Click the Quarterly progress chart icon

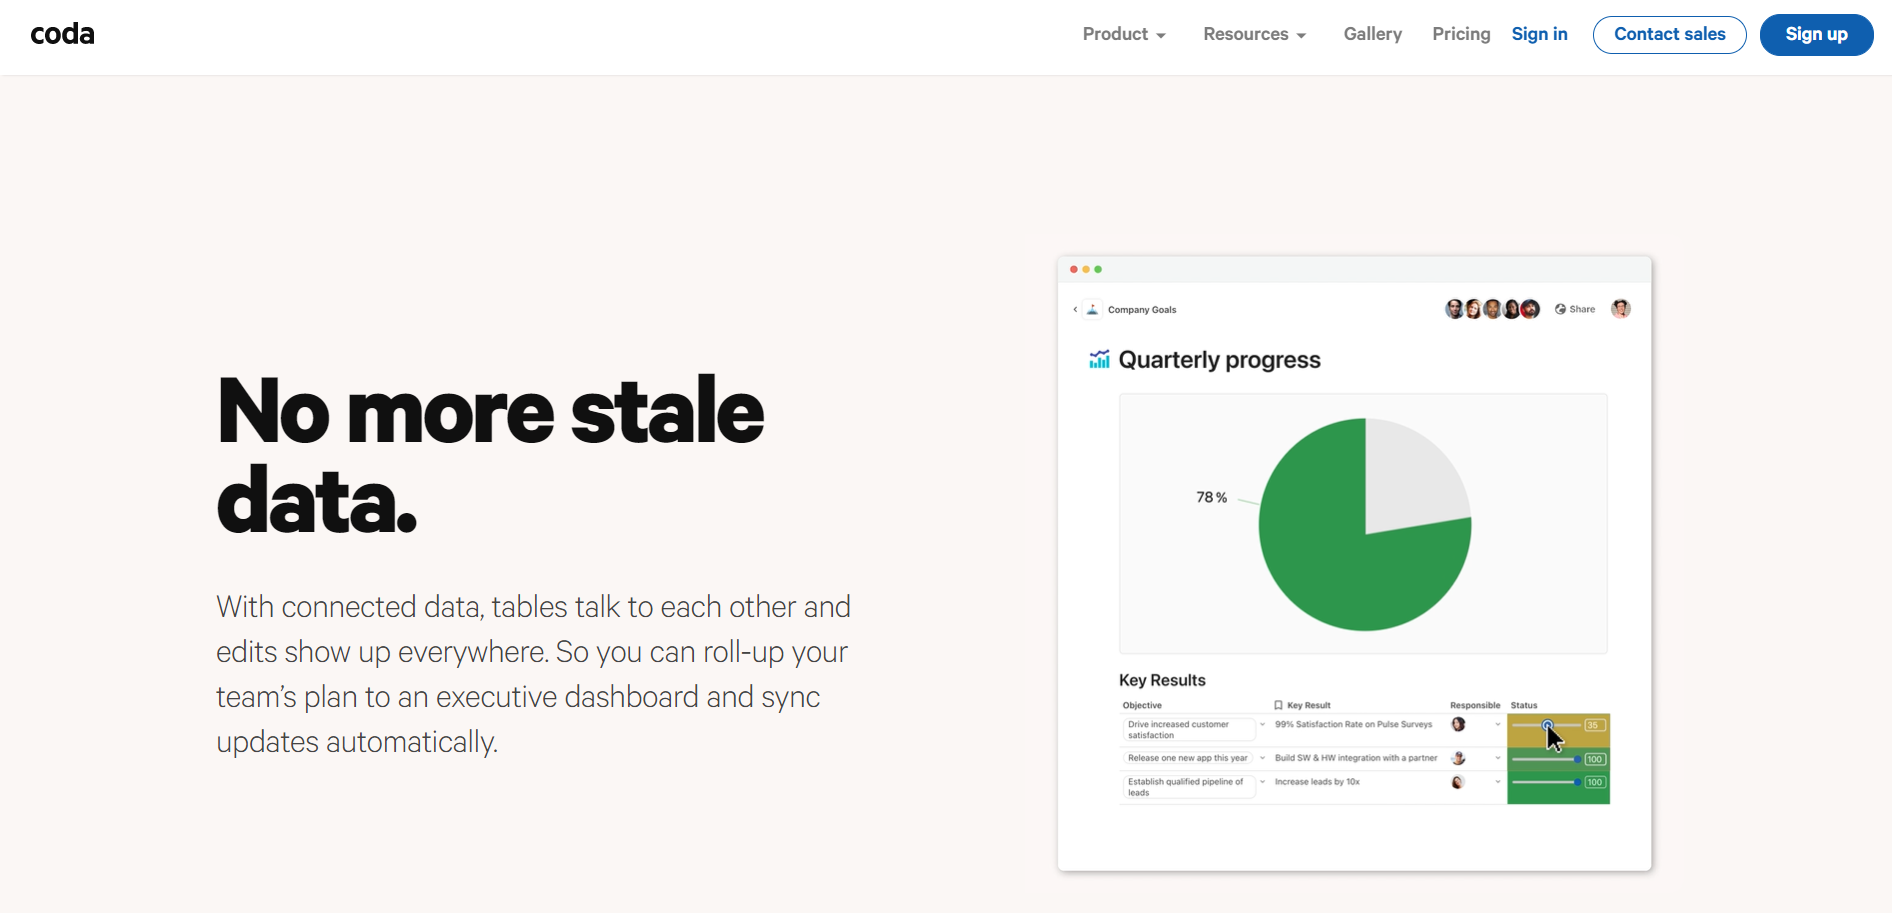(1099, 360)
